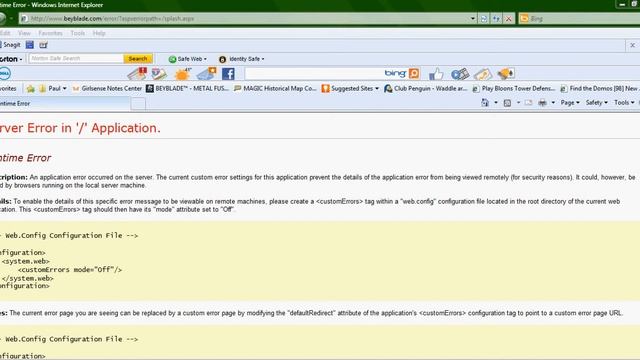Open the coupons tag toolbar icon
The image size is (640, 360).
click(x=483, y=74)
